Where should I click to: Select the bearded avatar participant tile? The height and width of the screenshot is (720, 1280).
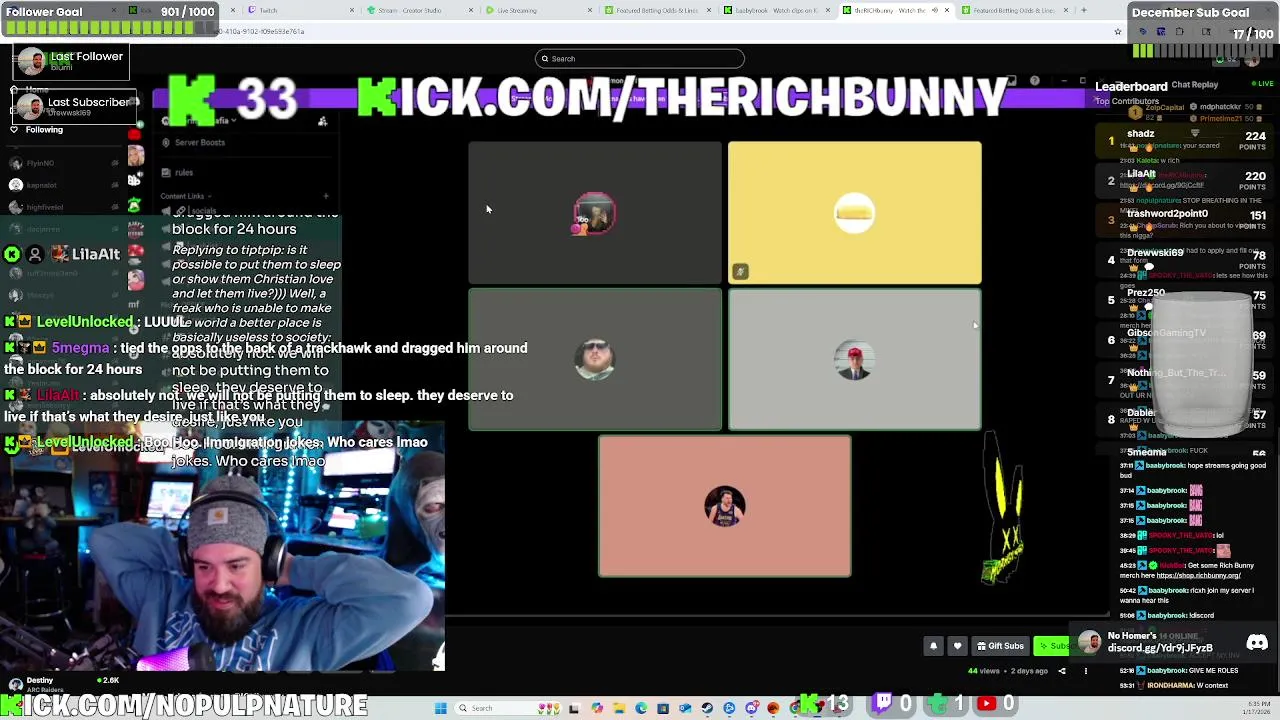(x=595, y=359)
